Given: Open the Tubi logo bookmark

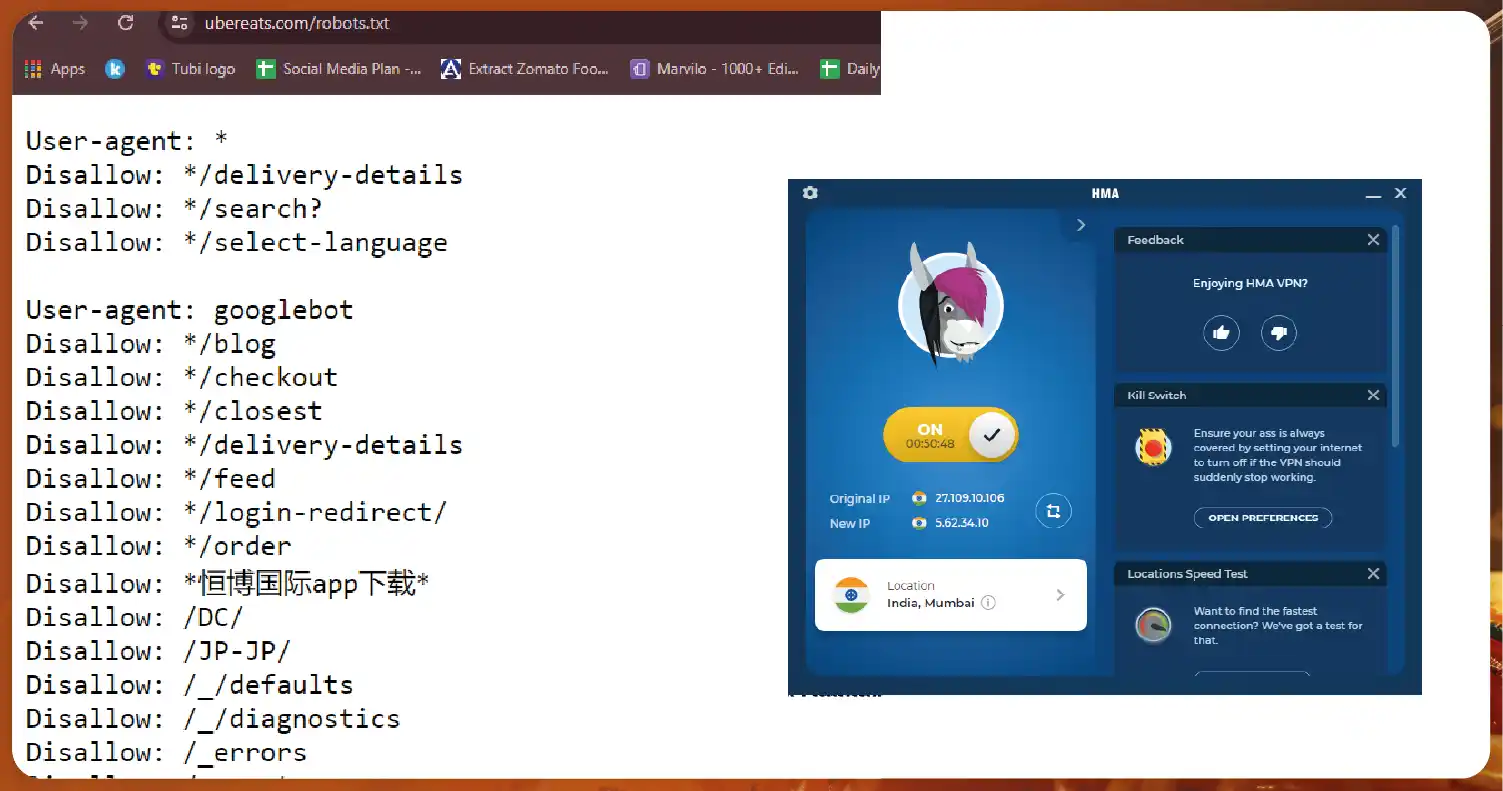Looking at the screenshot, I should click(191, 69).
